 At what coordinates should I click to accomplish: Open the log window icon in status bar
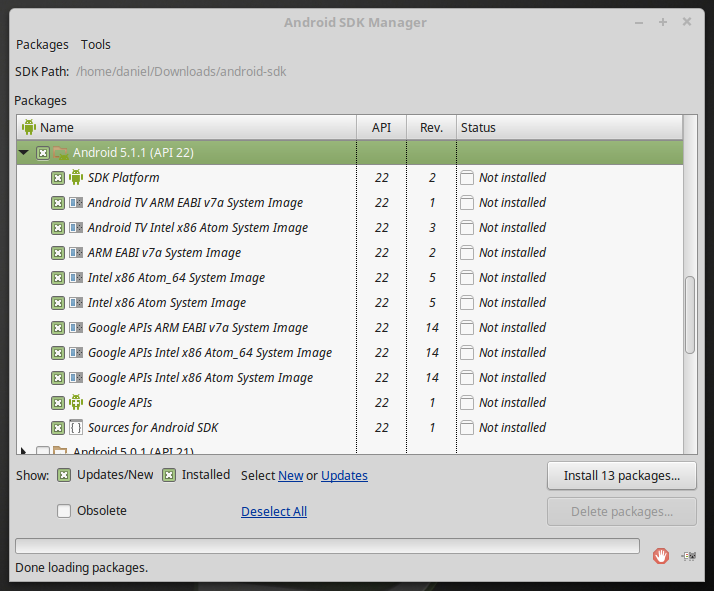click(688, 556)
